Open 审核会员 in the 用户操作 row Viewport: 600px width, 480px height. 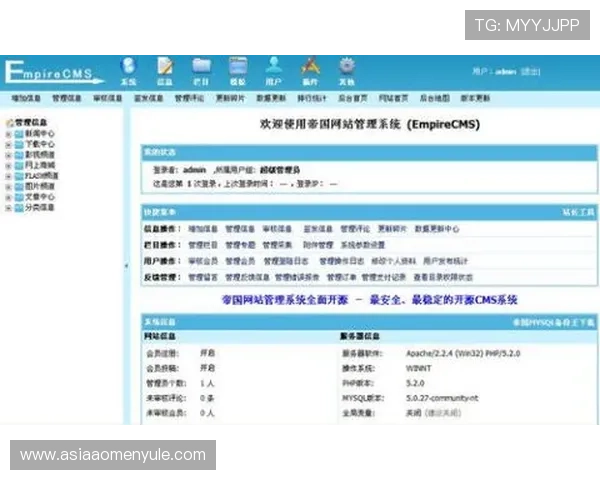203,261
